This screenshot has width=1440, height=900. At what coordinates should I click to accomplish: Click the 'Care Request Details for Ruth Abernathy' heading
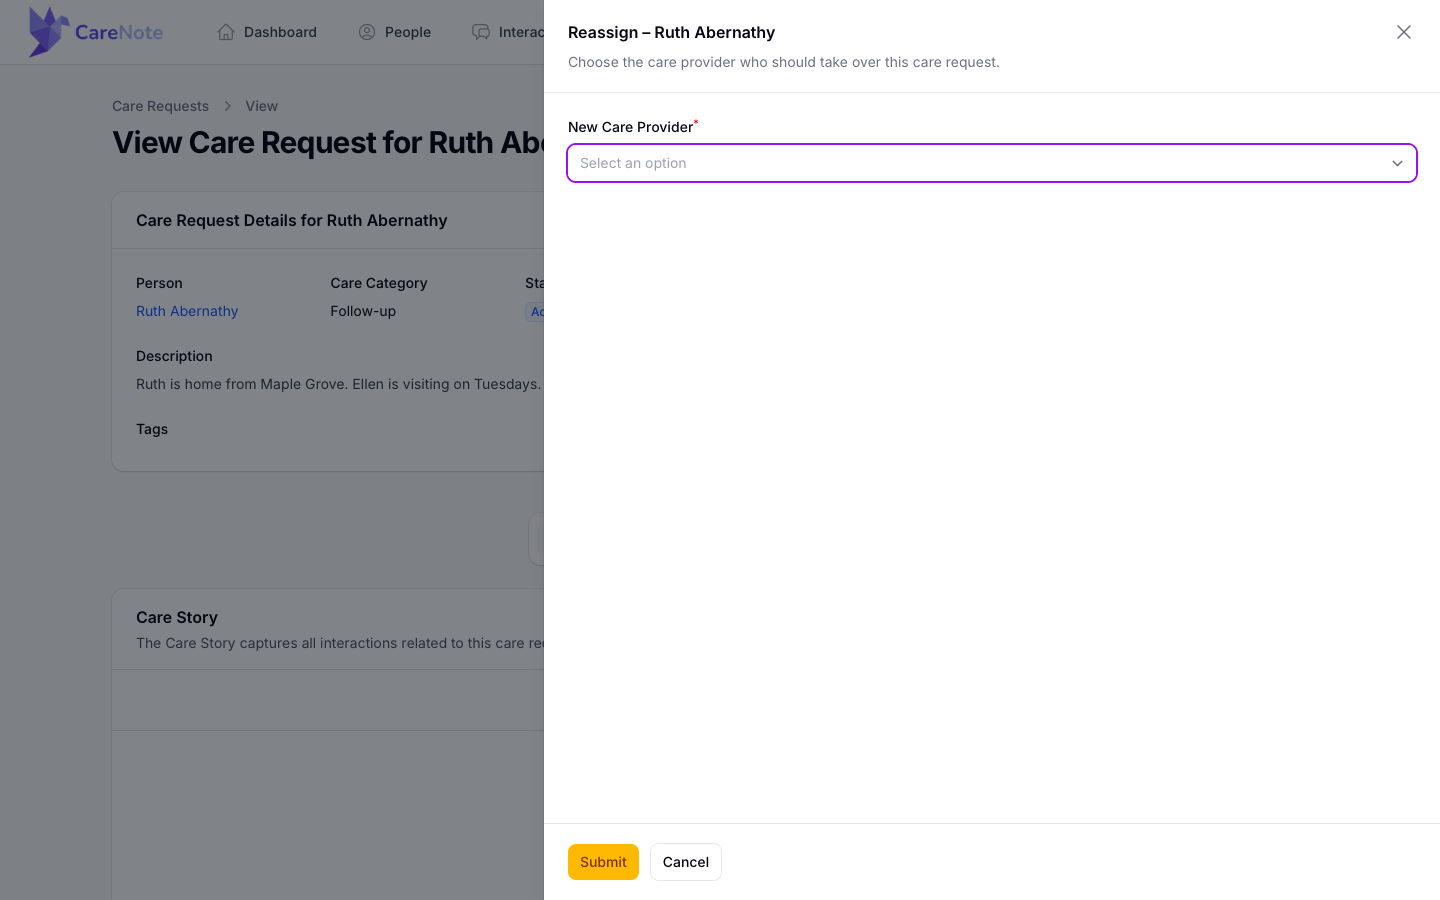point(291,220)
